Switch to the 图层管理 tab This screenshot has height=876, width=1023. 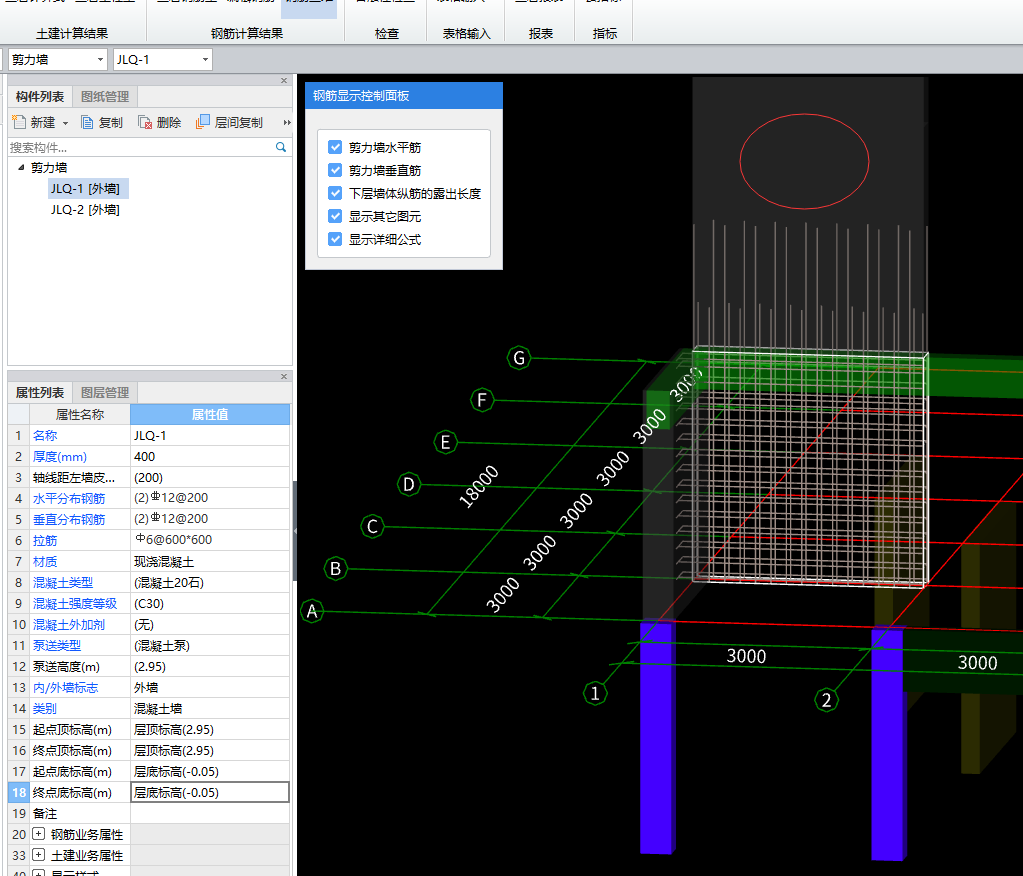tap(104, 393)
